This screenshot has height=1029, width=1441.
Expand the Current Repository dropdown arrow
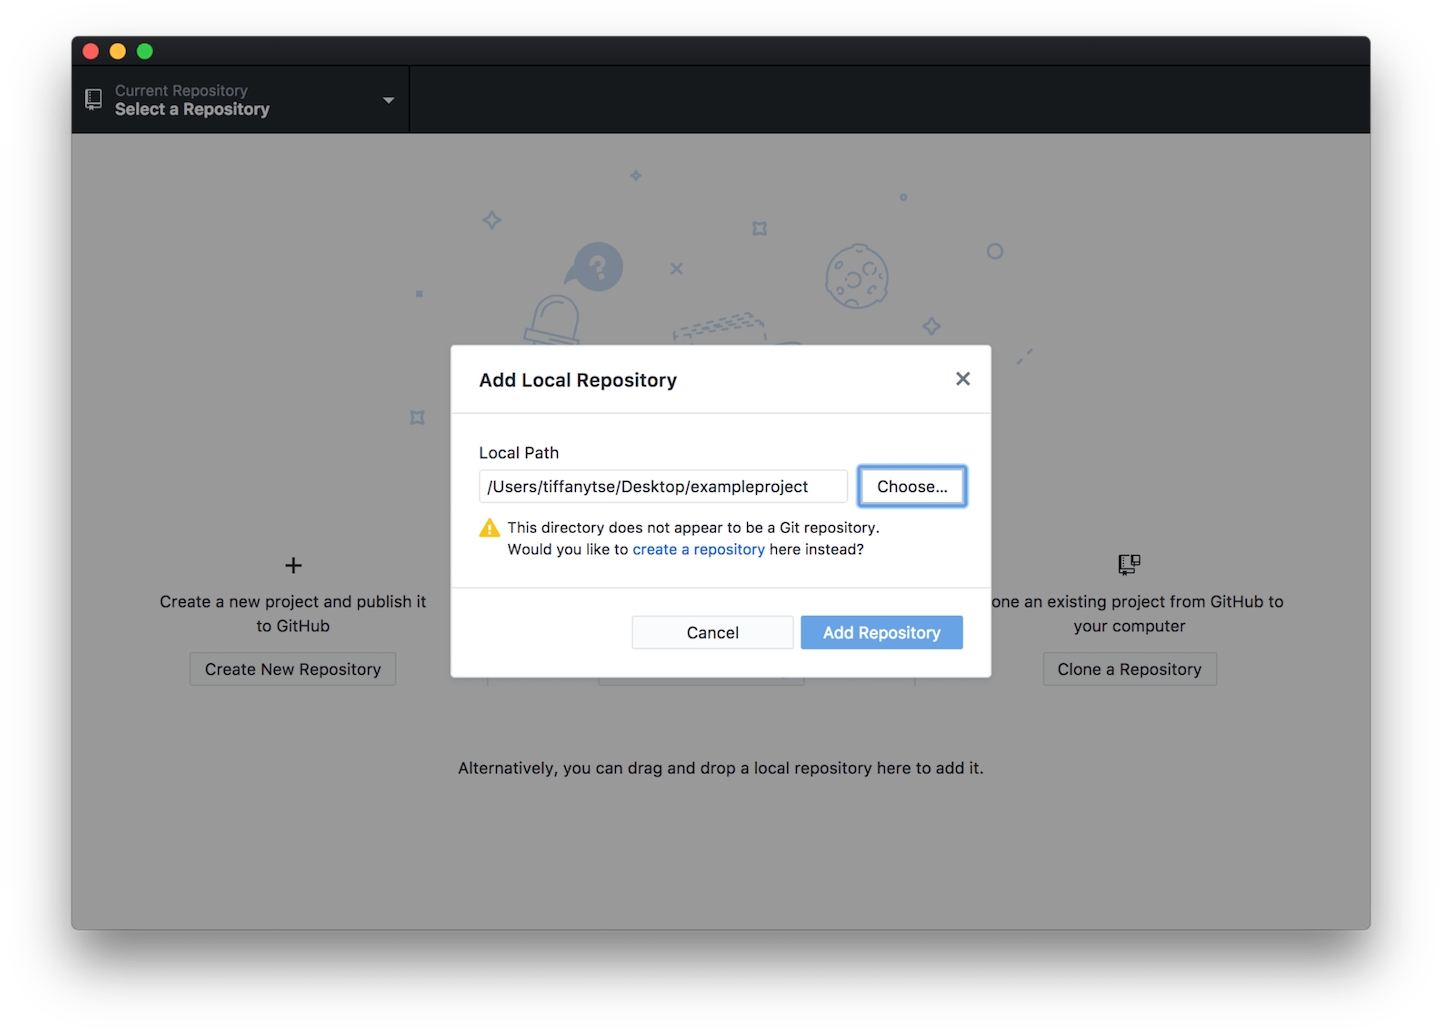(388, 100)
